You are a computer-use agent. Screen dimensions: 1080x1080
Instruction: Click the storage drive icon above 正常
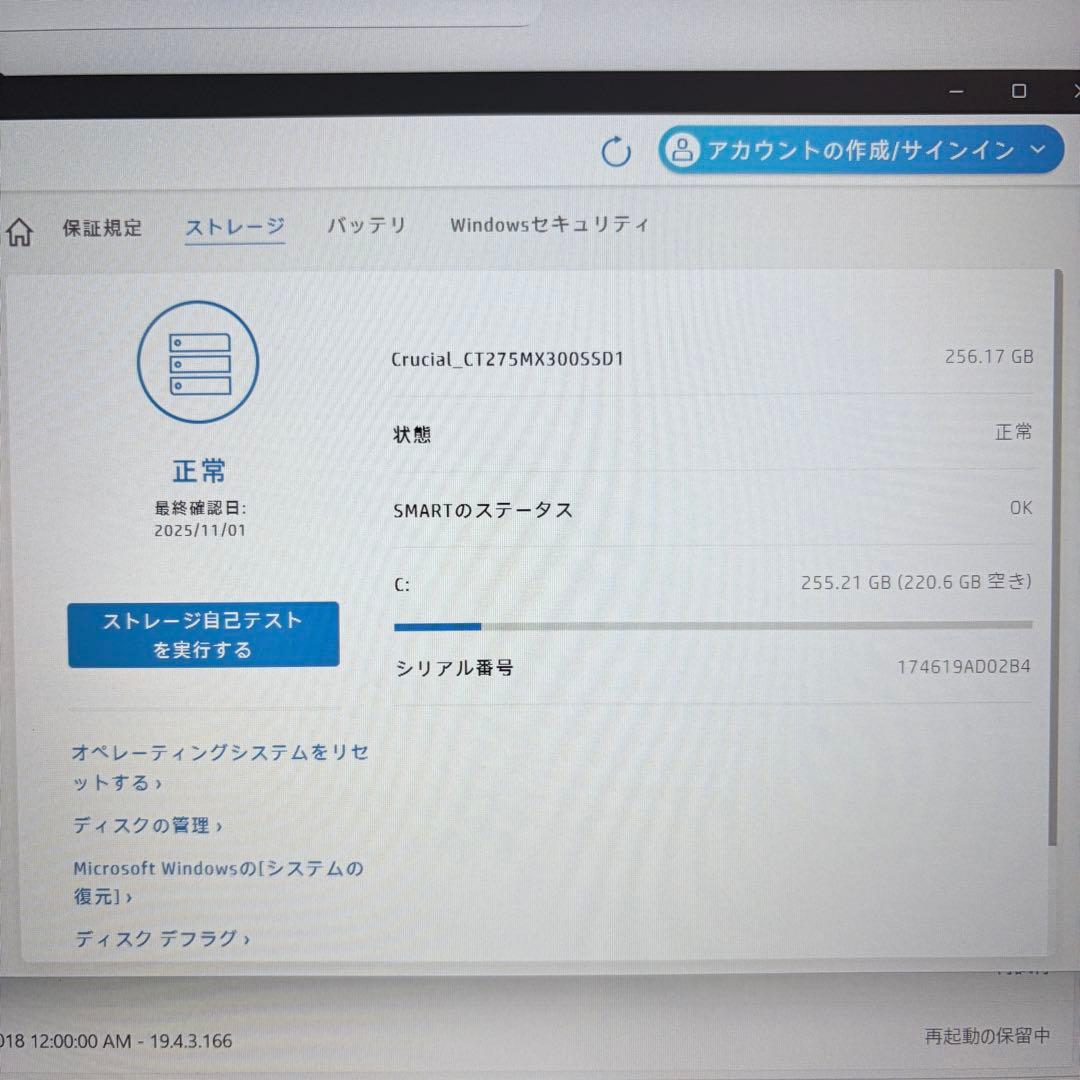(x=197, y=362)
